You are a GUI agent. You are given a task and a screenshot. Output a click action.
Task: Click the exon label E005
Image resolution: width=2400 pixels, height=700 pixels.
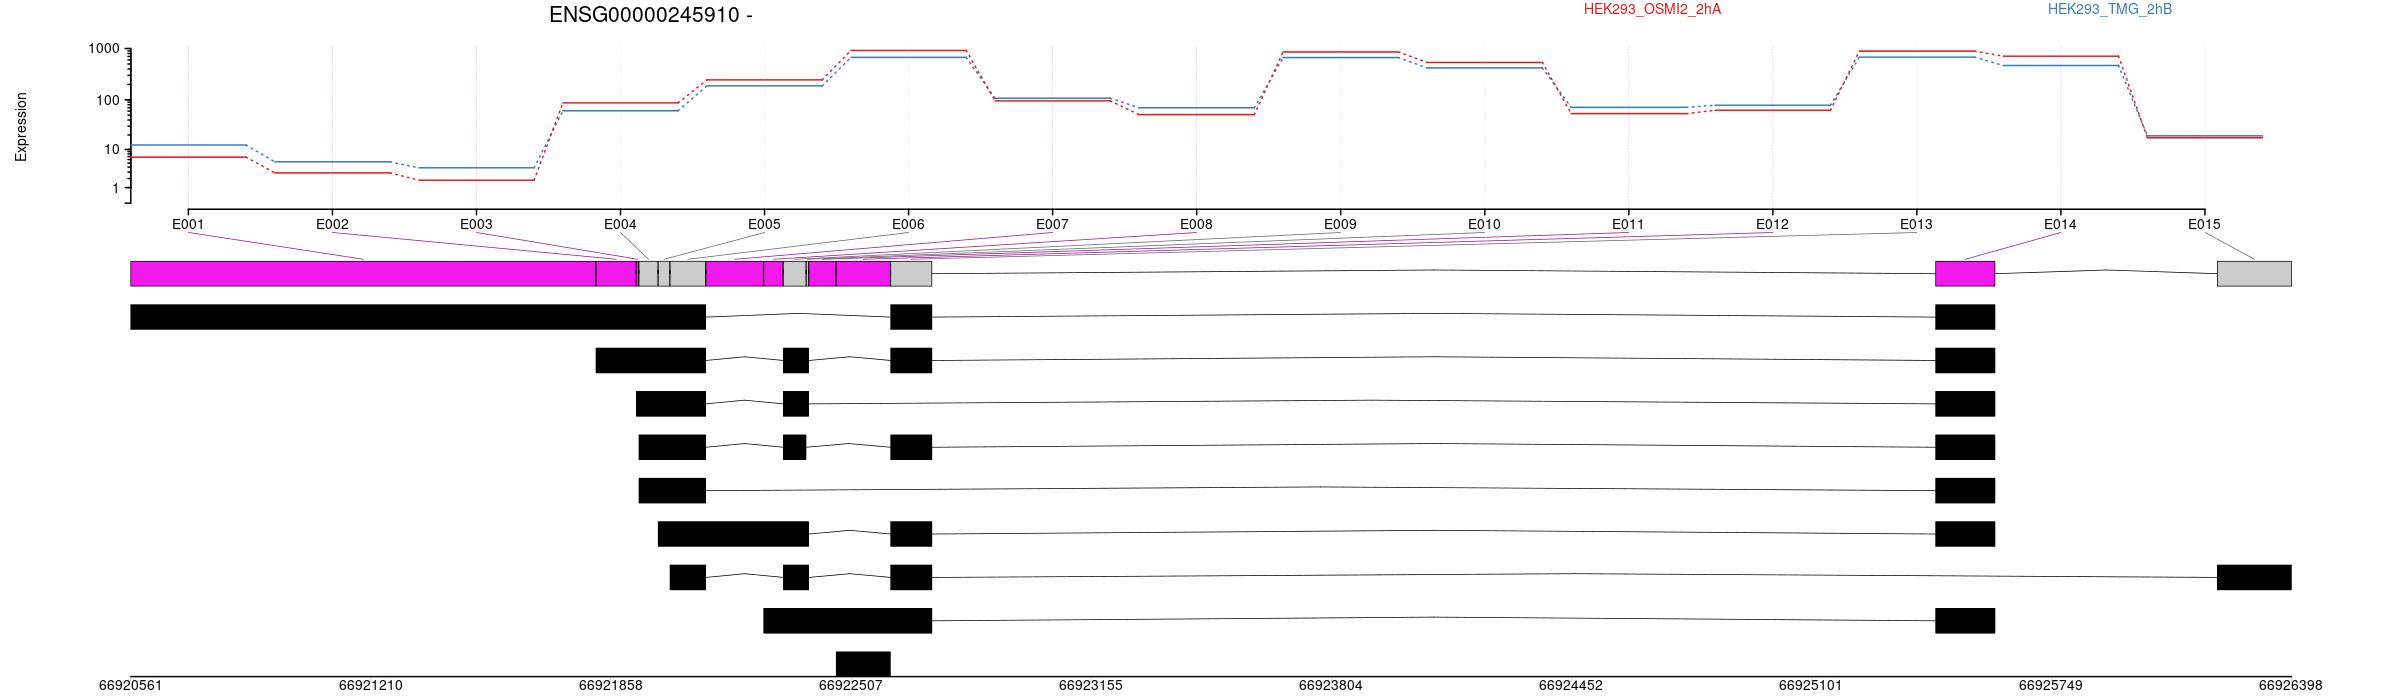click(764, 224)
